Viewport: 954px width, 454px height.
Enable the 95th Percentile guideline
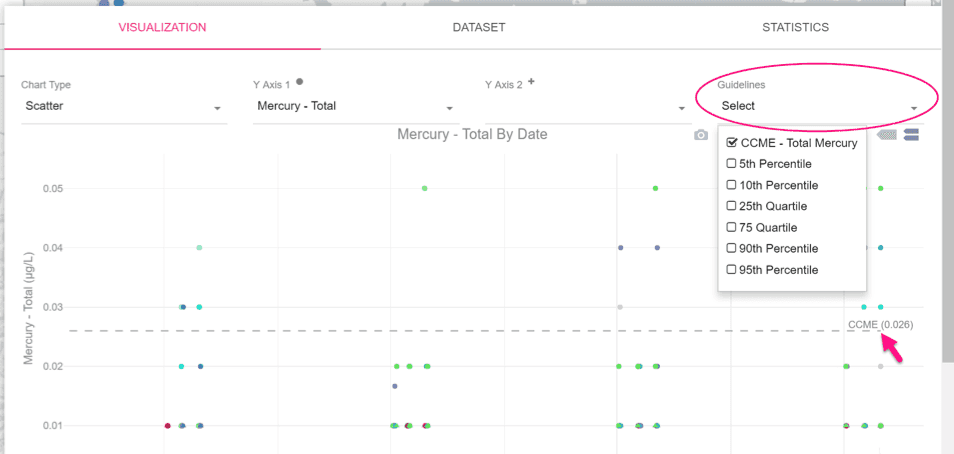click(731, 270)
